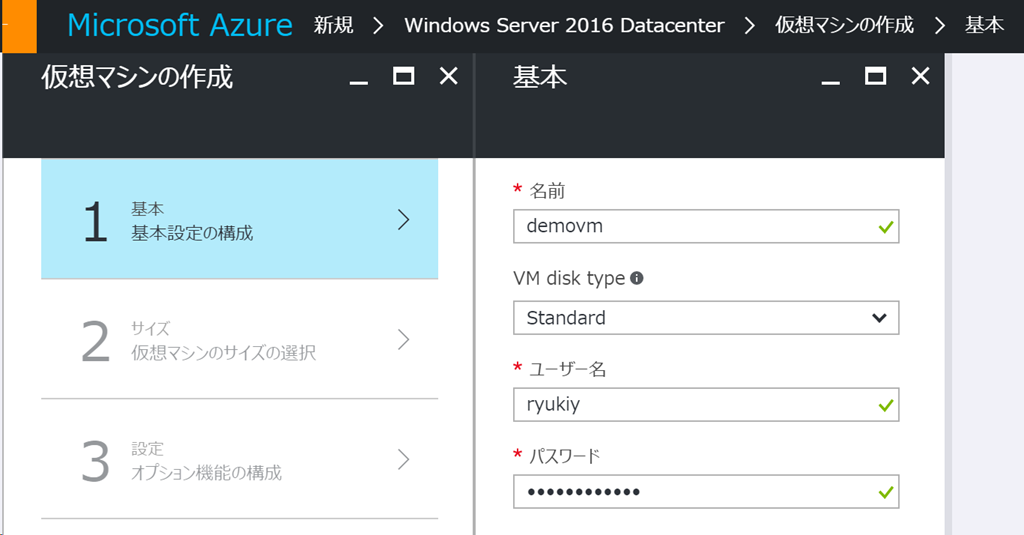1024x535 pixels.
Task: Maximize the 仮想マシンの作成 blade
Action: pyautogui.click(x=404, y=76)
